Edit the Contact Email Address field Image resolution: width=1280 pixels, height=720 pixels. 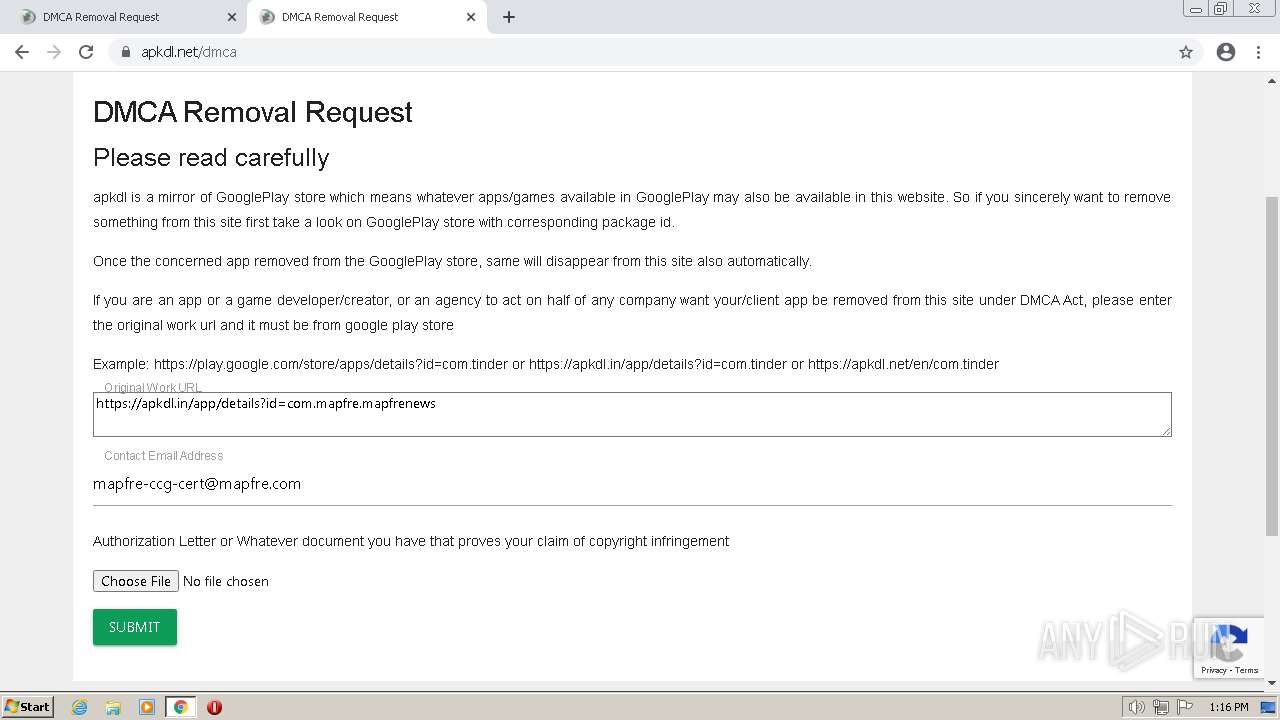[x=632, y=484]
